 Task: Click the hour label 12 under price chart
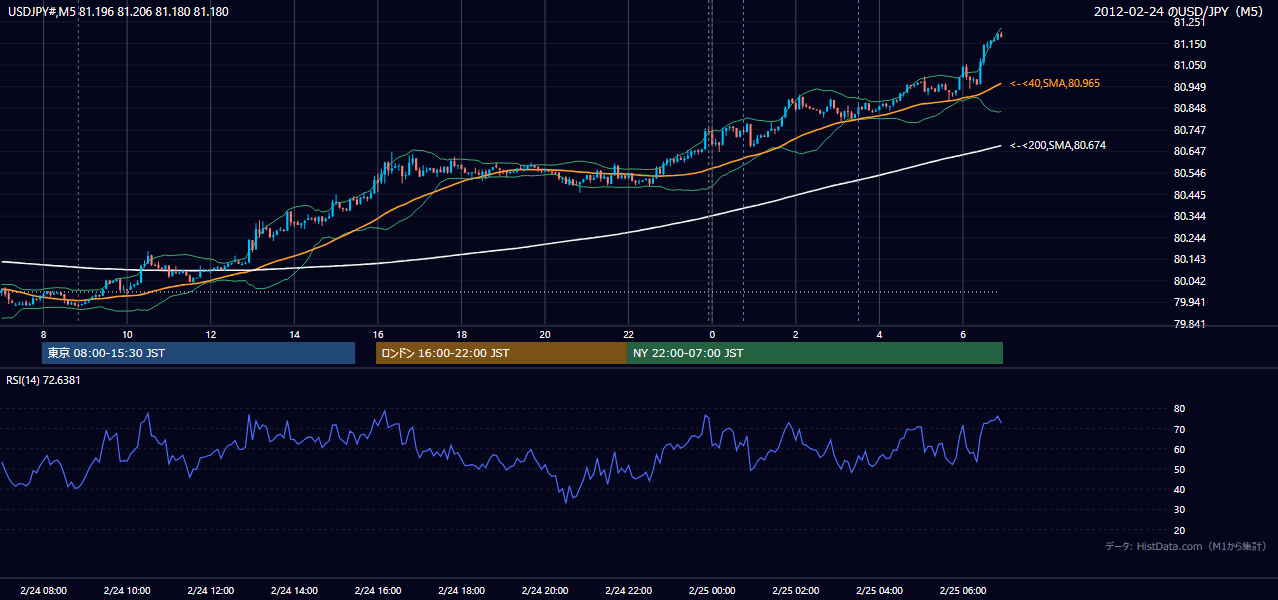210,334
